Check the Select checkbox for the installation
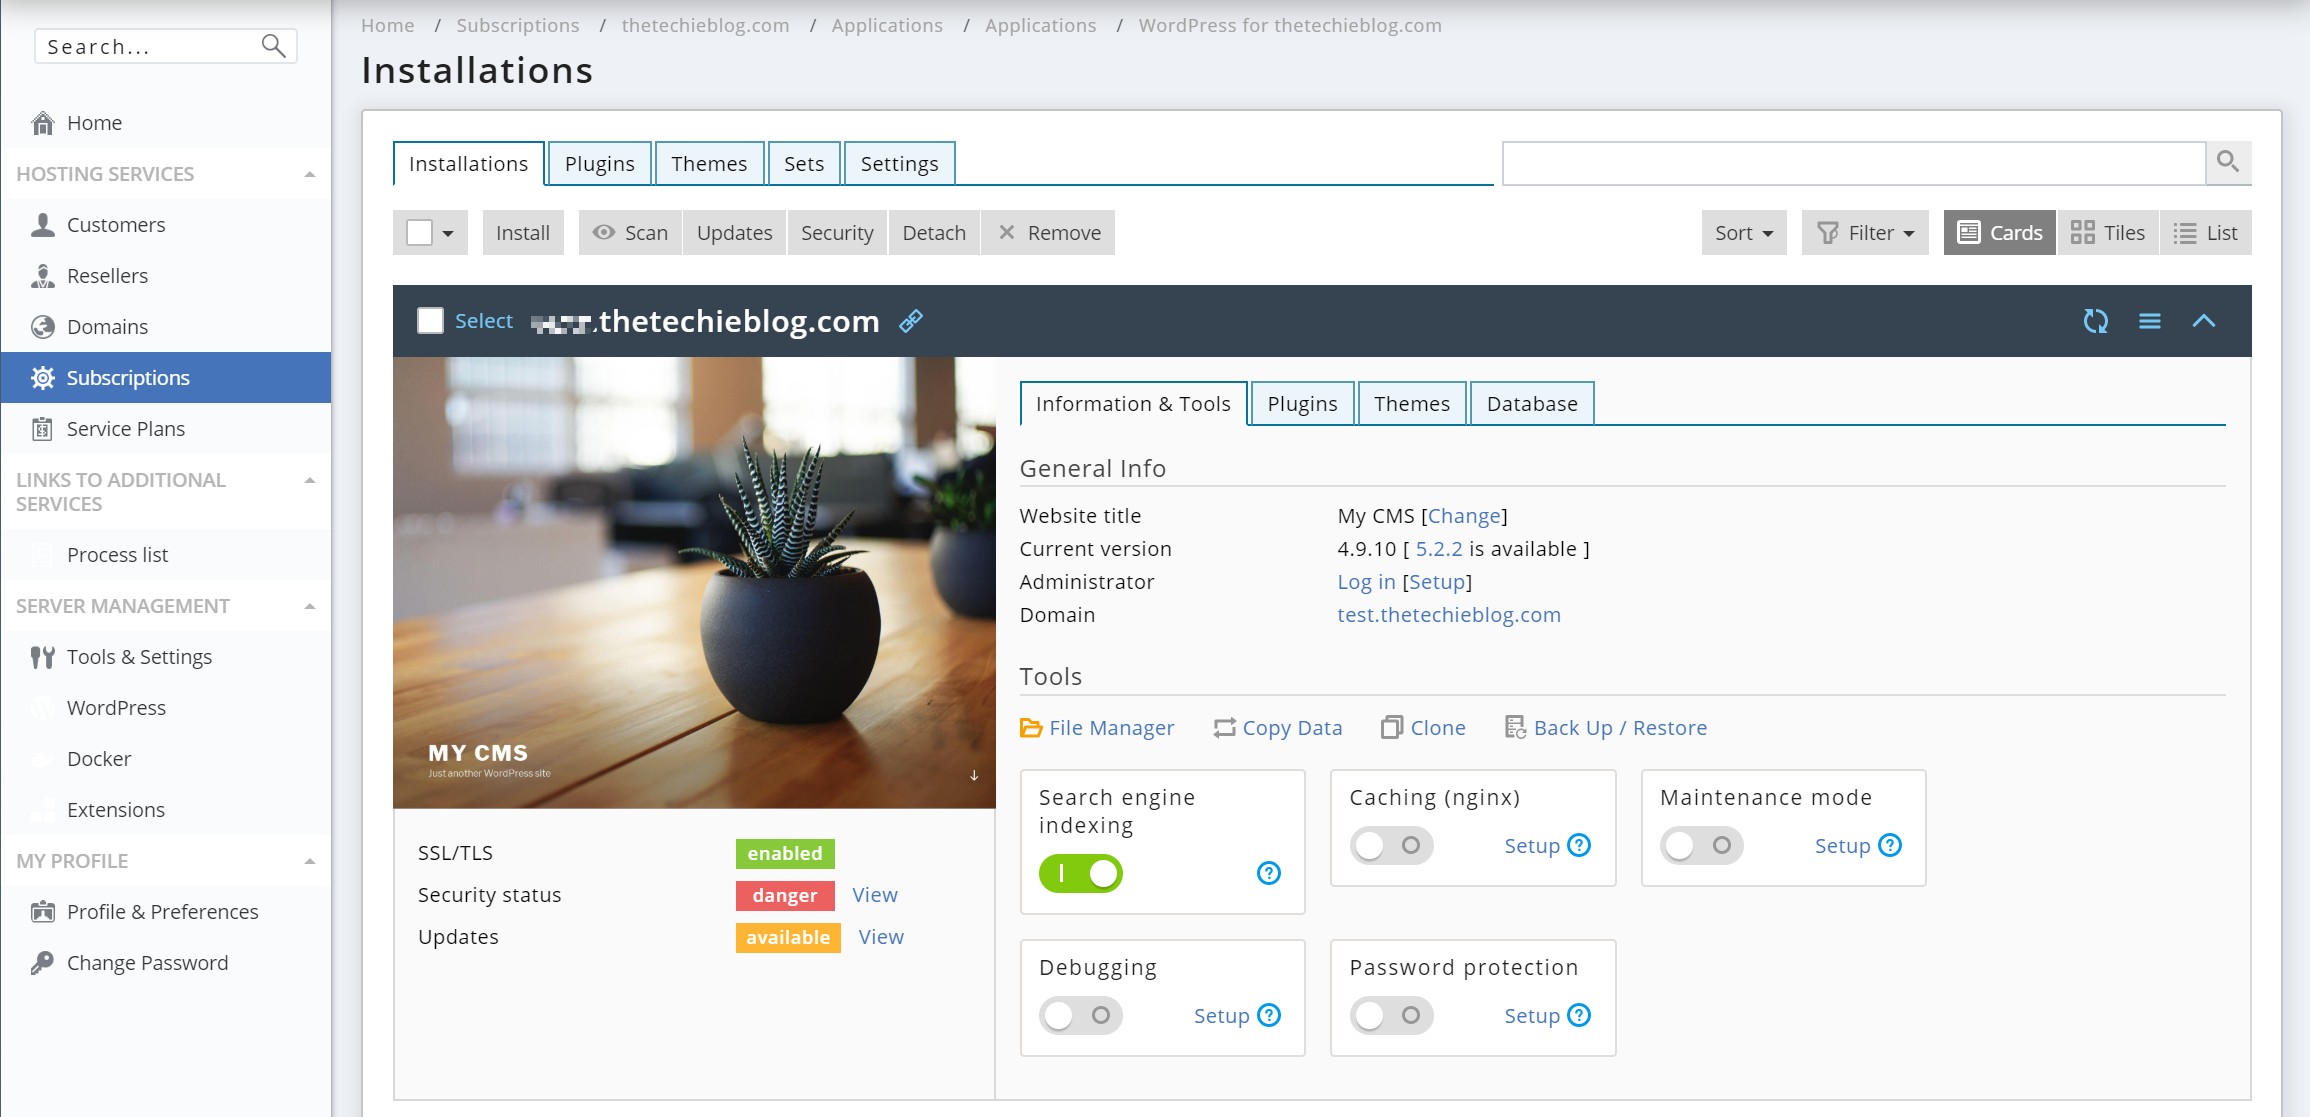The image size is (2310, 1117). [430, 321]
